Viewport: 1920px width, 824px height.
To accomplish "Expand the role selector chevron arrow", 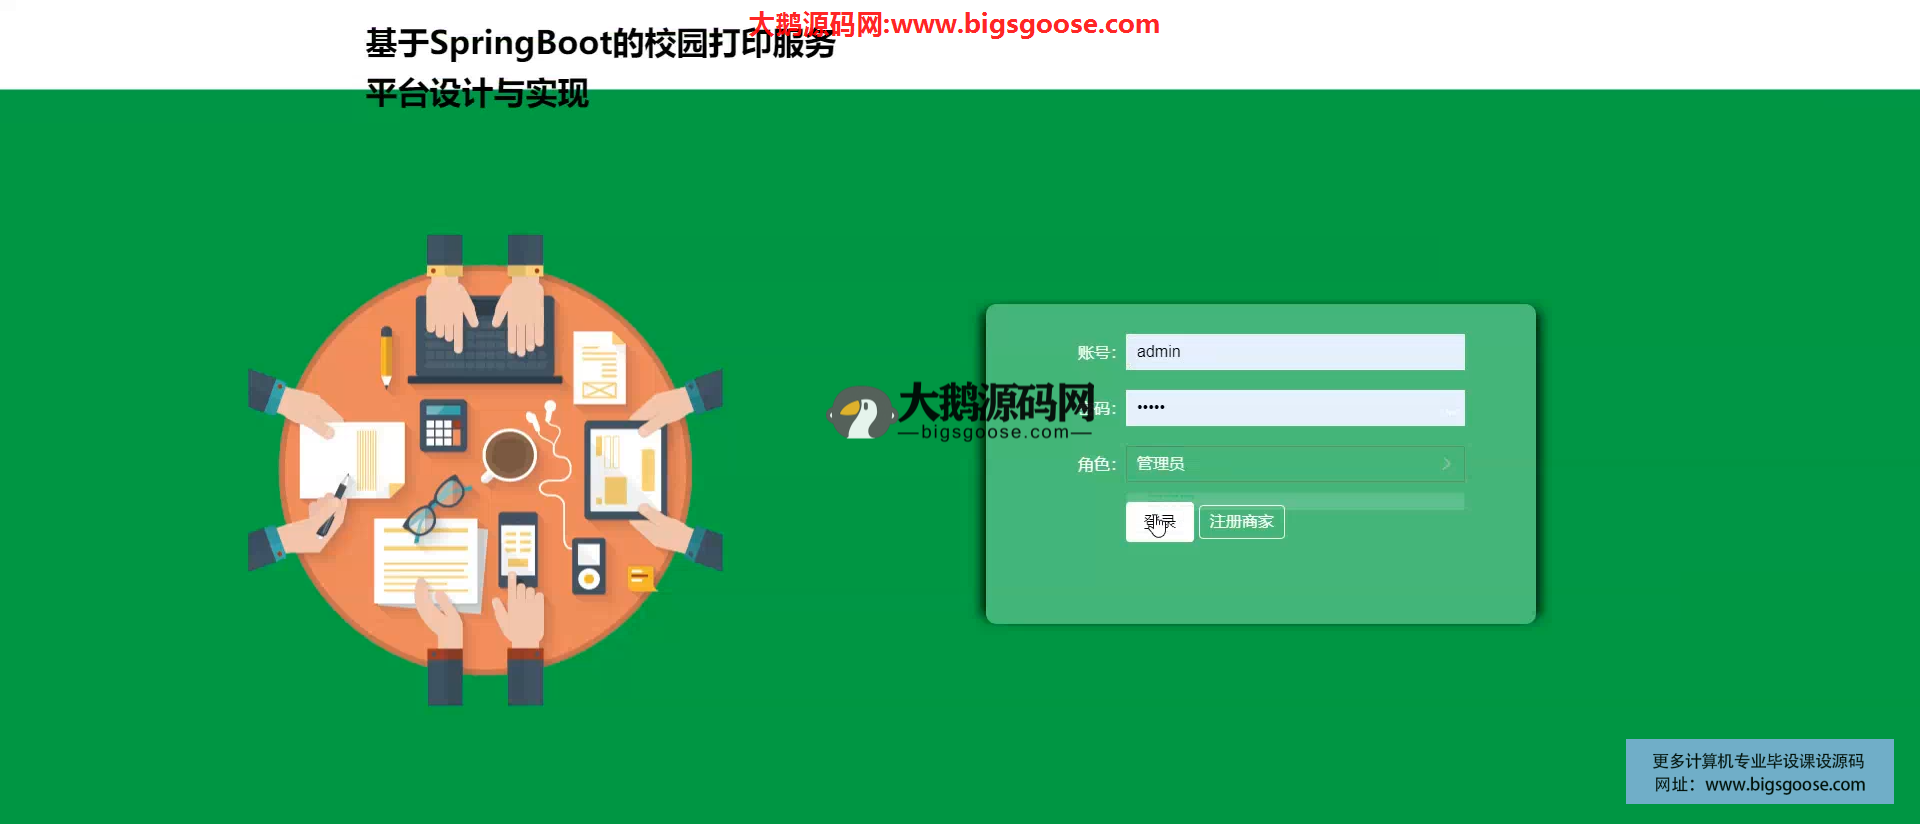I will pyautogui.click(x=1446, y=464).
